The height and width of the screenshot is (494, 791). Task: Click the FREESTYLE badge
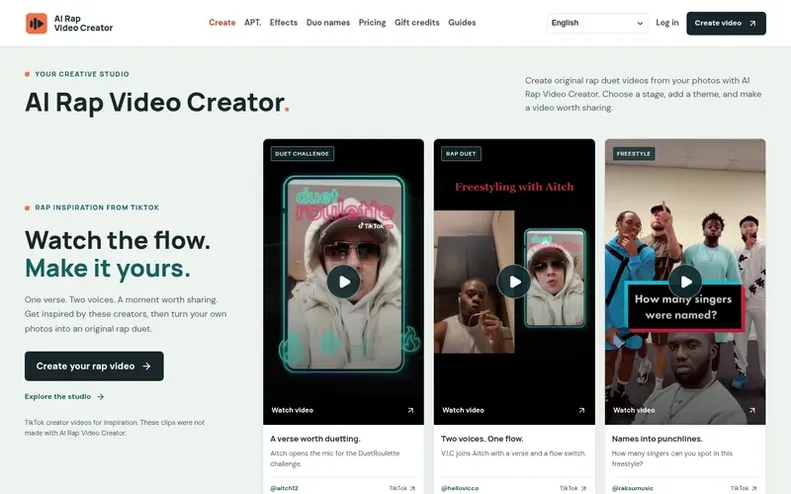click(634, 154)
